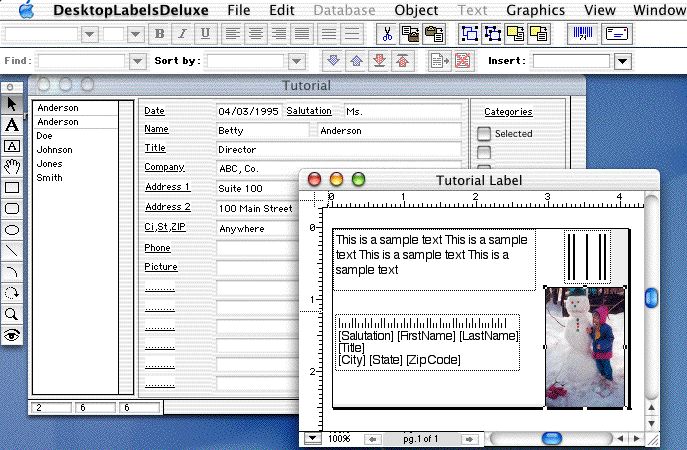Toggle the eye preview tool
This screenshot has height=450, width=687.
(12, 335)
